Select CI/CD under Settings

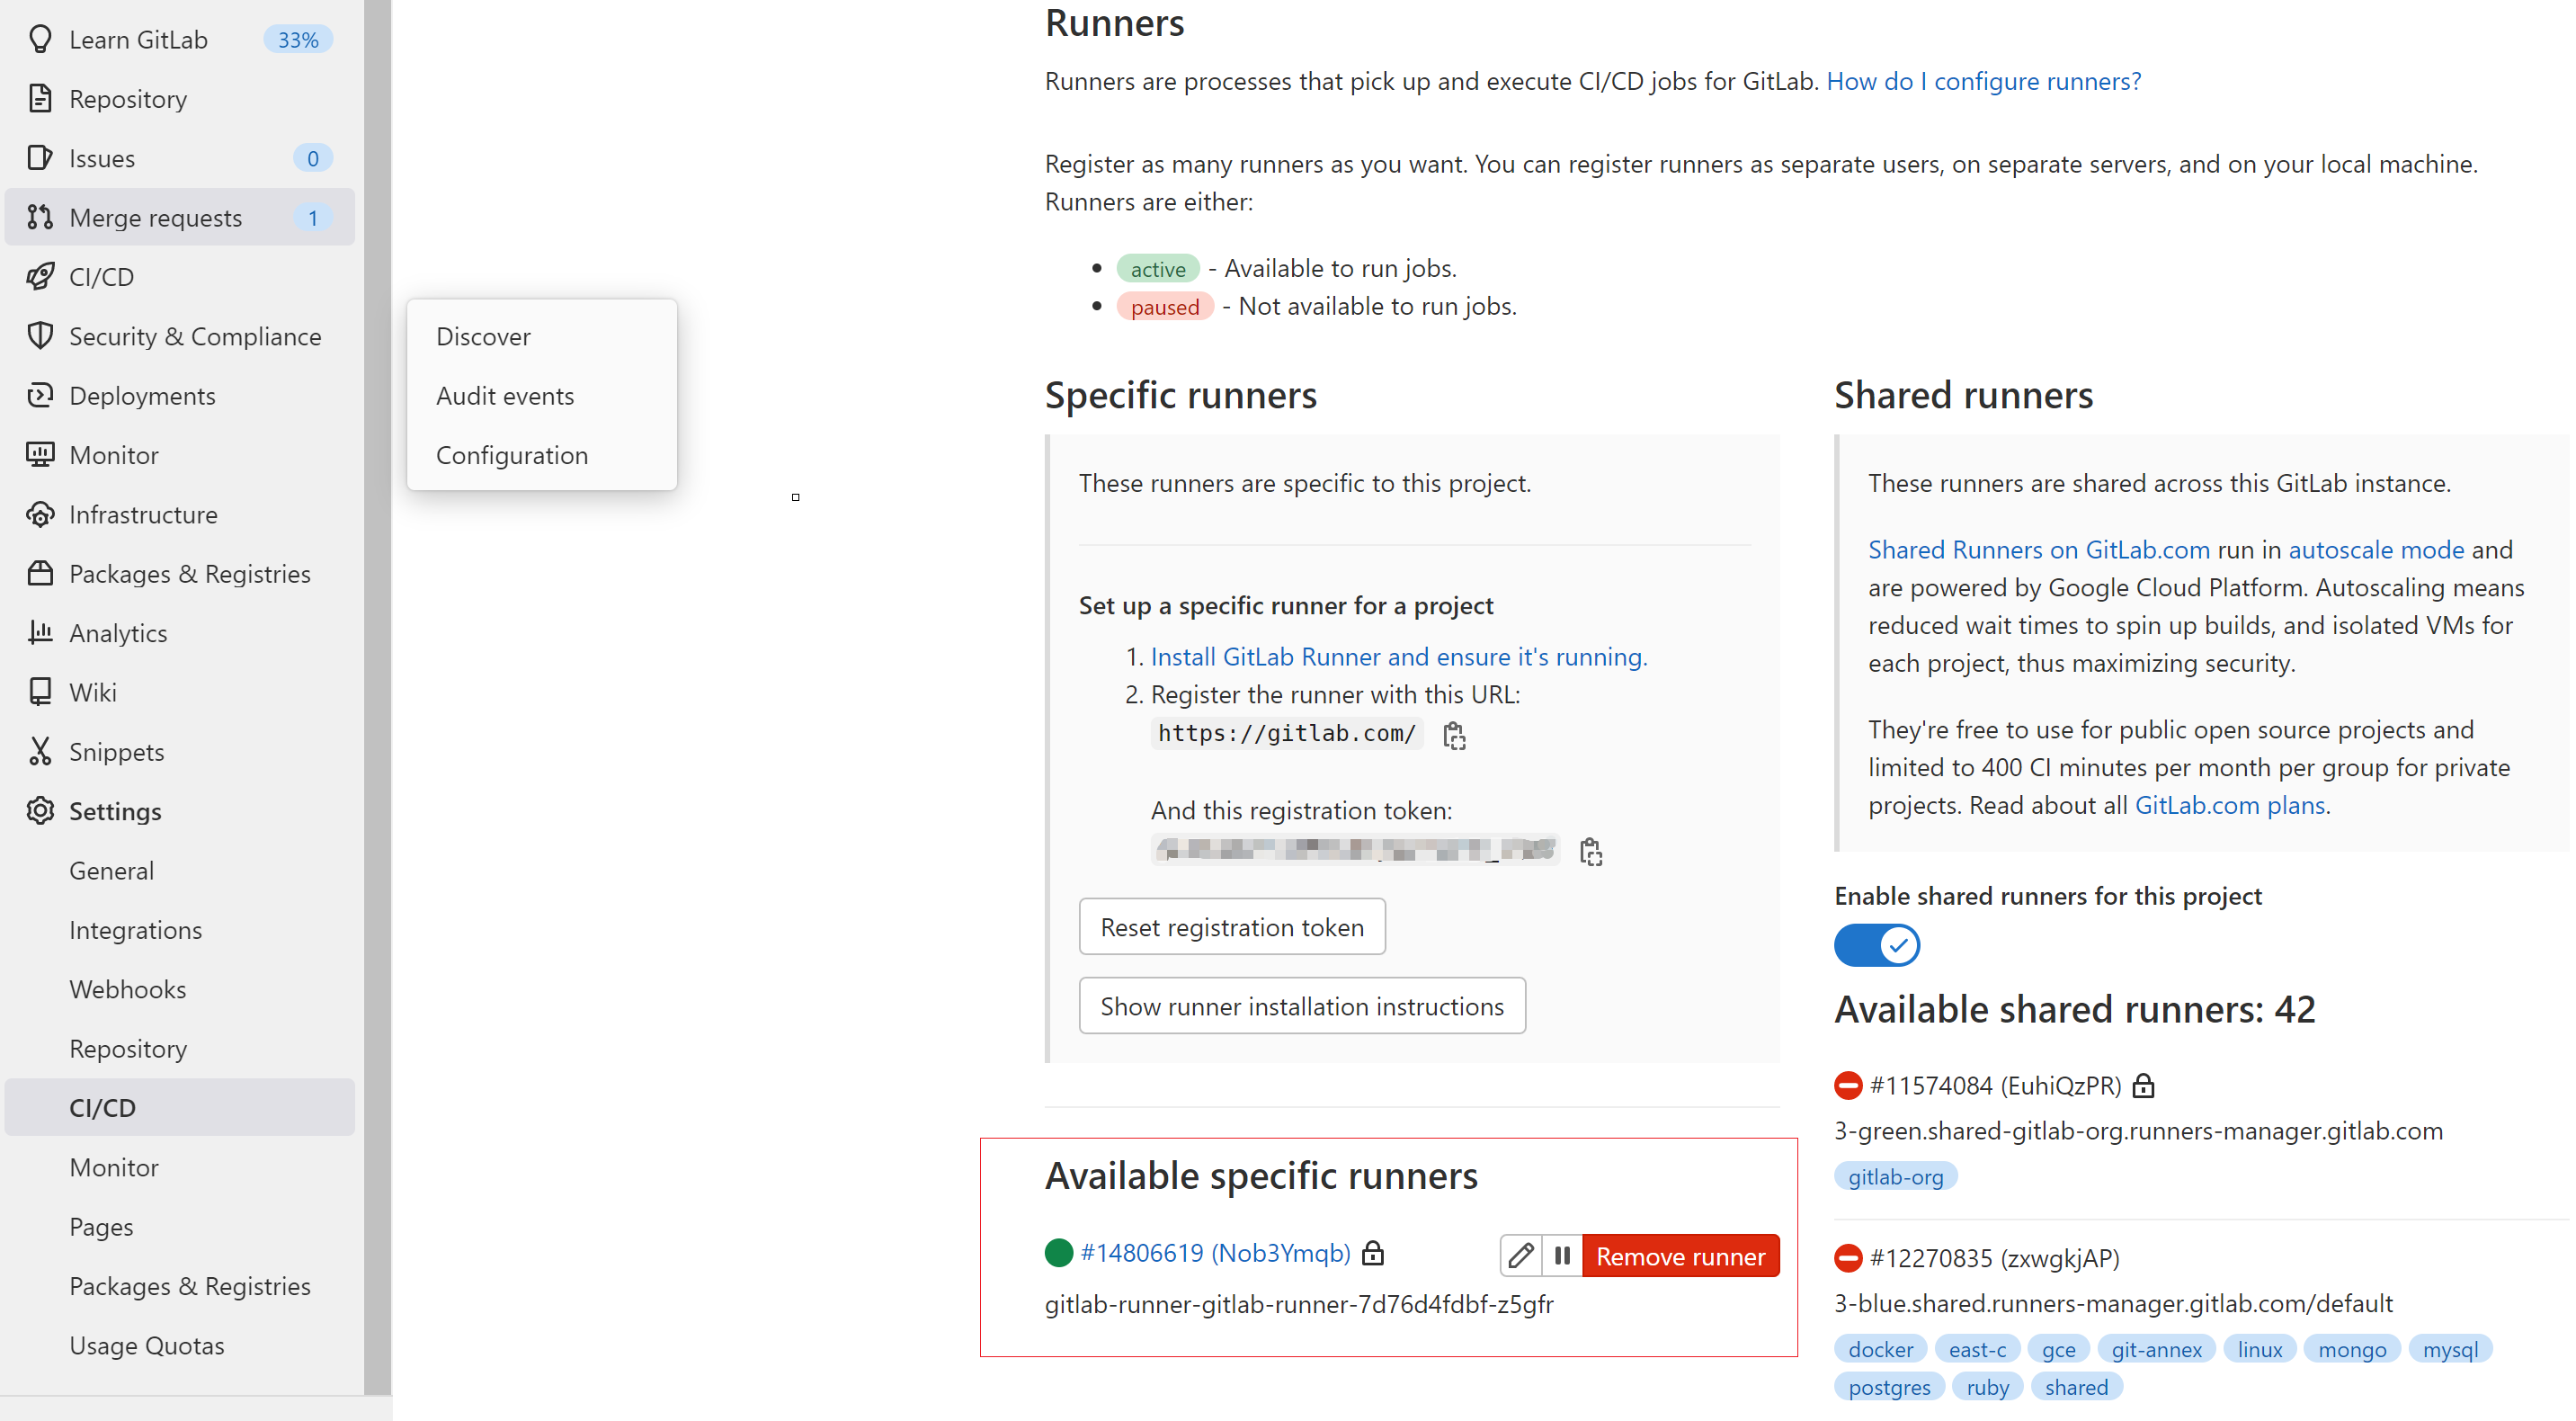(x=180, y=1107)
